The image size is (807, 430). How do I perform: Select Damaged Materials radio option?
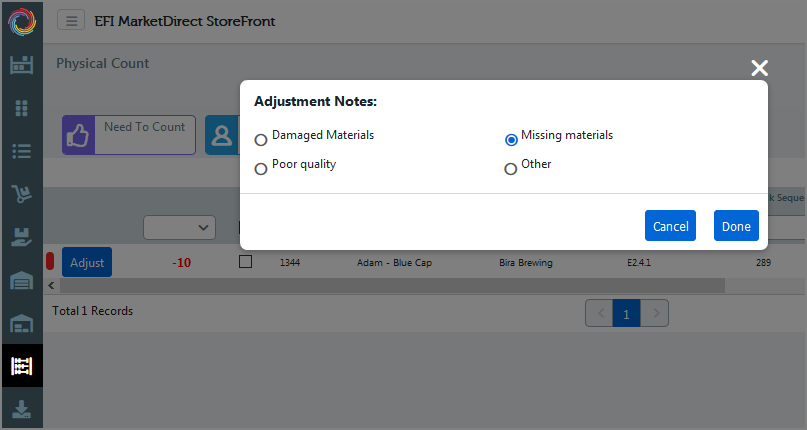[x=261, y=140]
